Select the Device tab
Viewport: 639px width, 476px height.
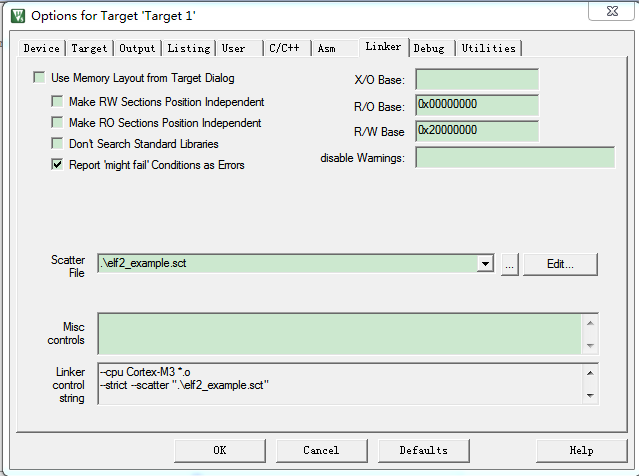tap(41, 48)
